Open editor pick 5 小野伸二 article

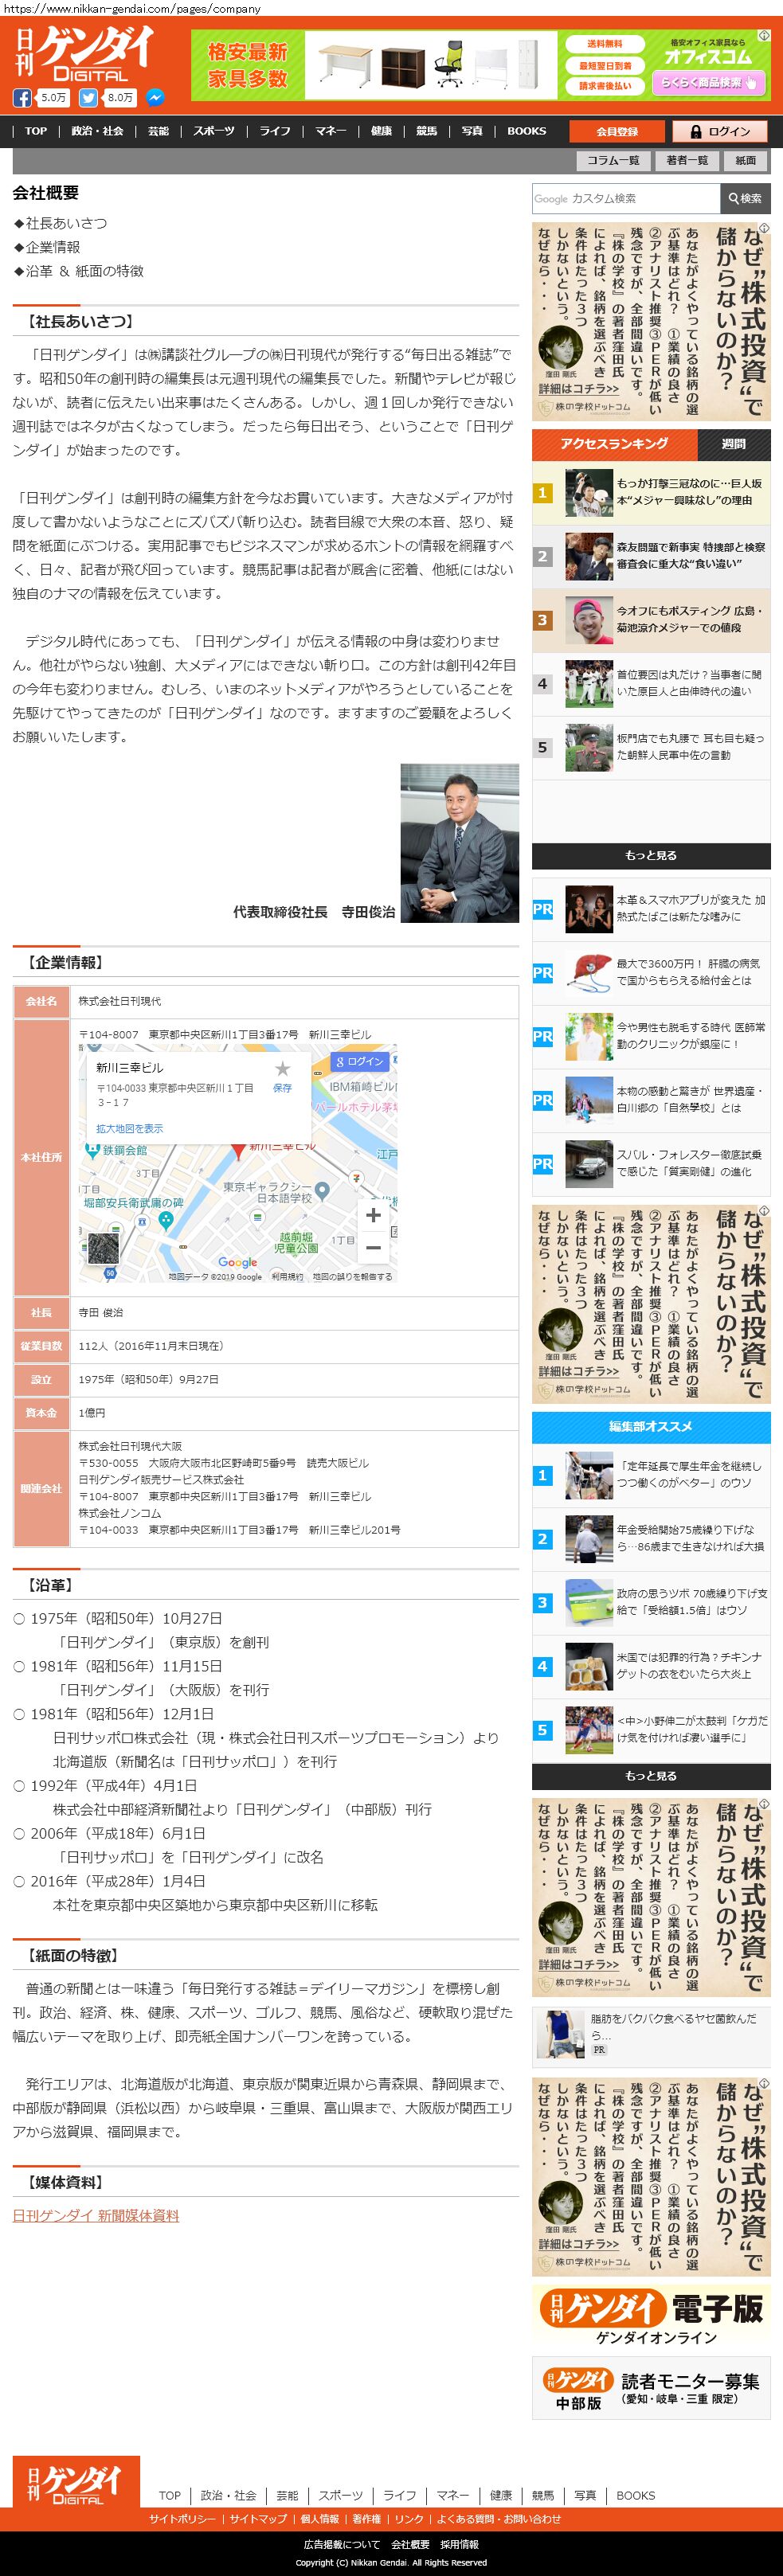coord(651,1730)
